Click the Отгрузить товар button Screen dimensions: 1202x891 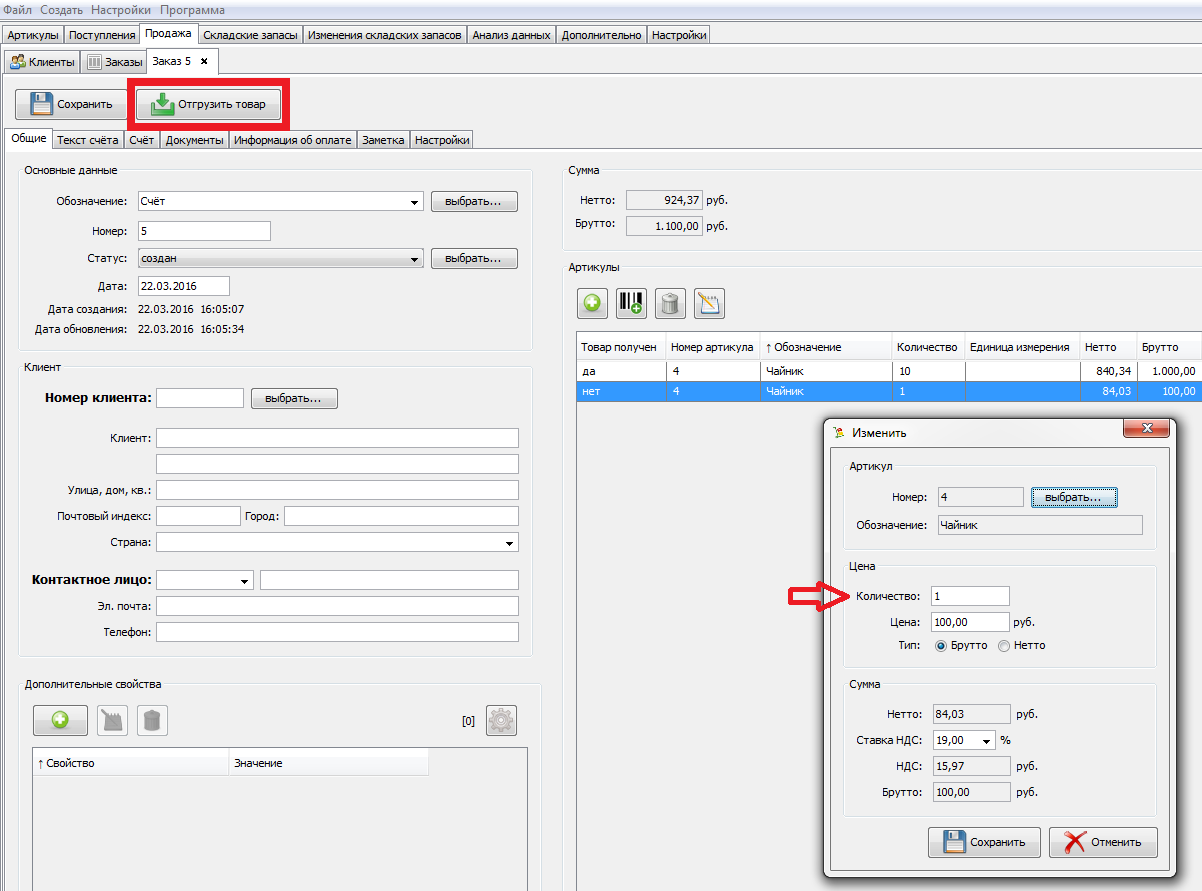pyautogui.click(x=209, y=104)
